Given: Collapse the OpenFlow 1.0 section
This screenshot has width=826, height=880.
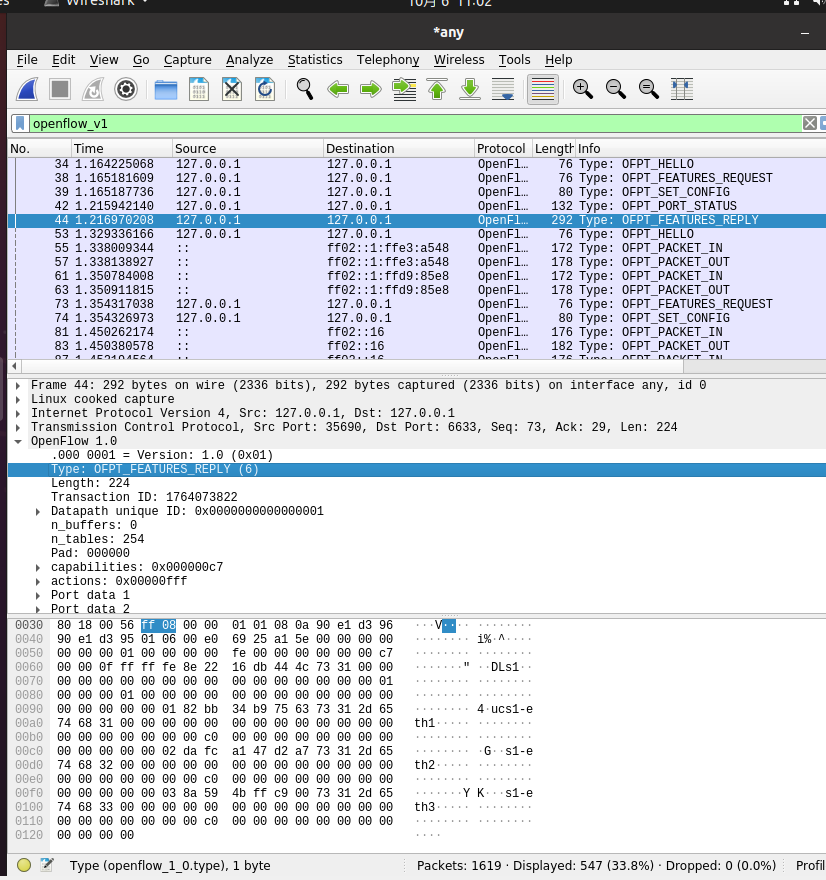Looking at the screenshot, I should [x=18, y=442].
